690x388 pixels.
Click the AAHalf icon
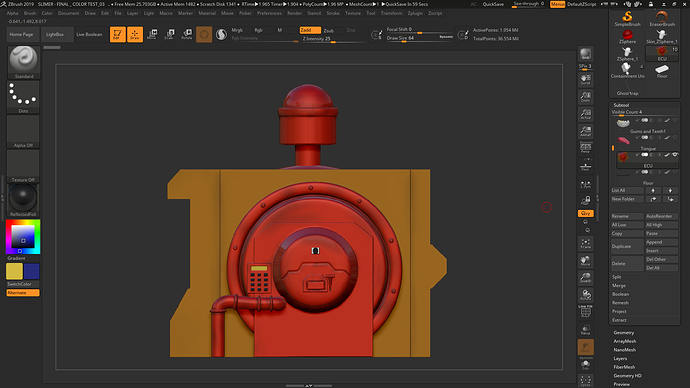(x=585, y=131)
